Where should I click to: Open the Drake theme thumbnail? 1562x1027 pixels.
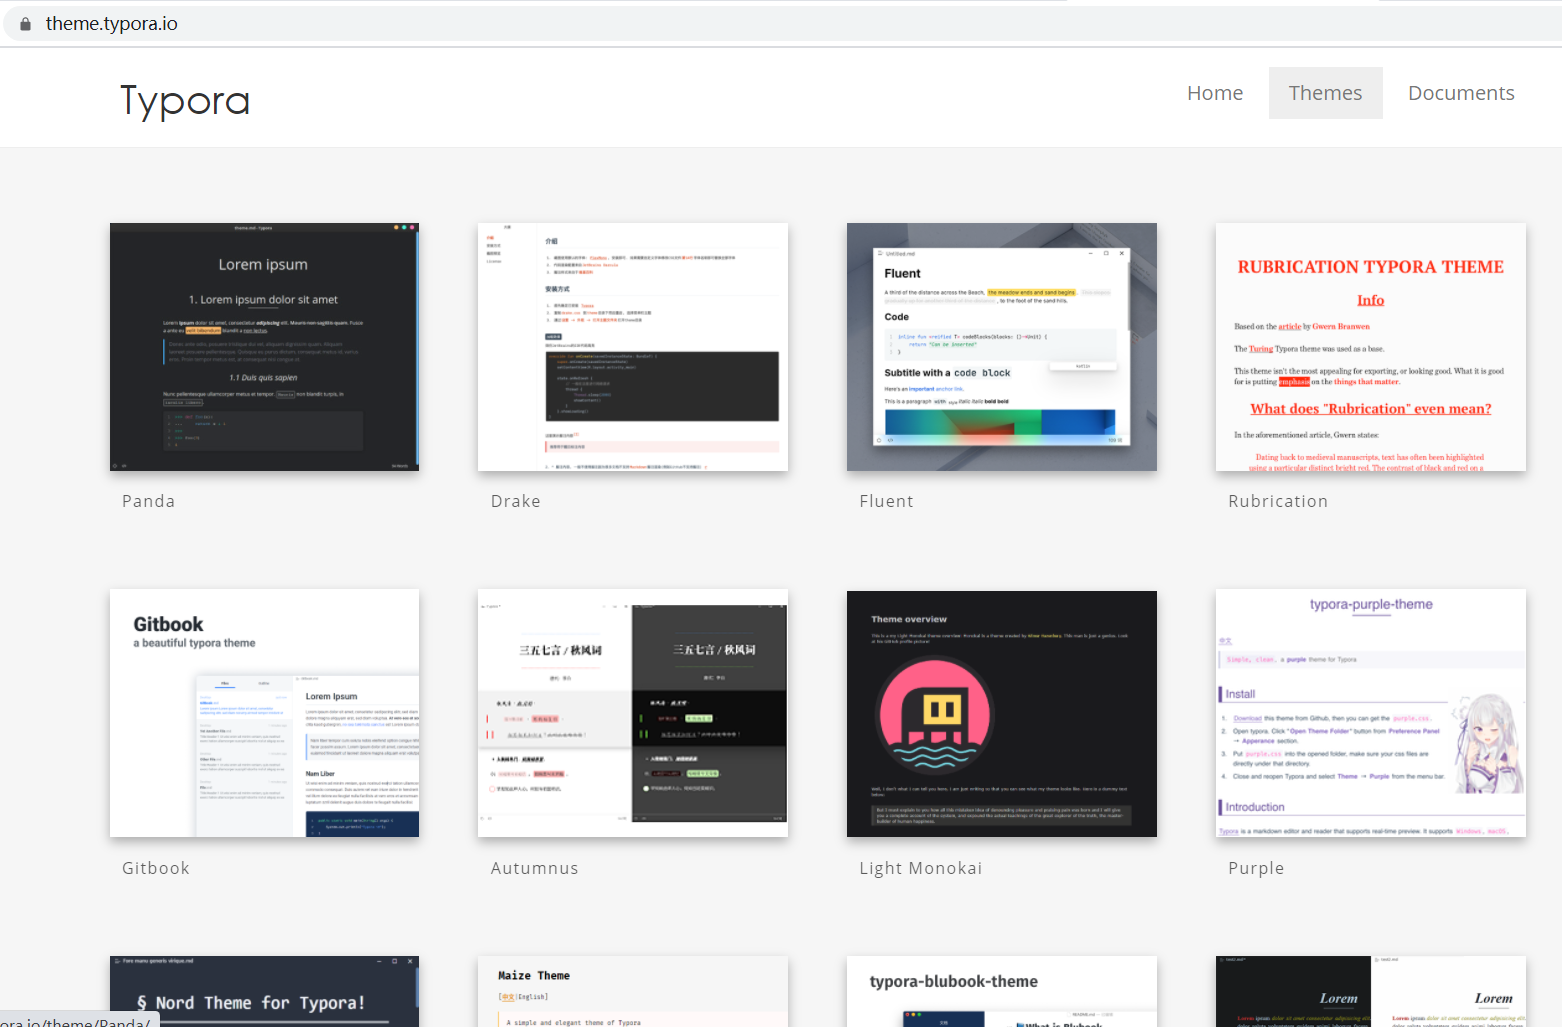click(633, 347)
